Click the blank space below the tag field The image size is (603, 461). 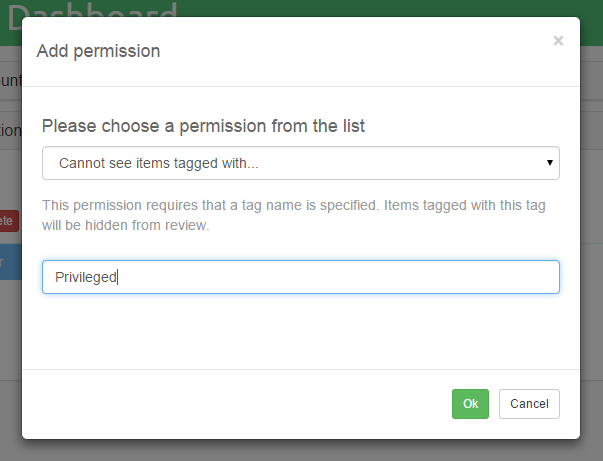tap(300, 330)
